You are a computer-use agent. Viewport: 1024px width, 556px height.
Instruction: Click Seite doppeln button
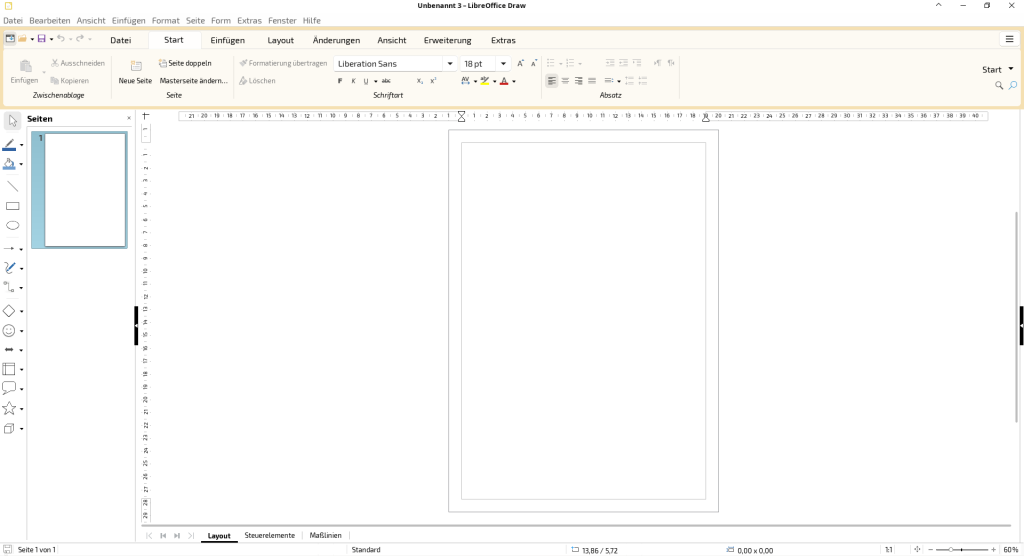point(185,63)
